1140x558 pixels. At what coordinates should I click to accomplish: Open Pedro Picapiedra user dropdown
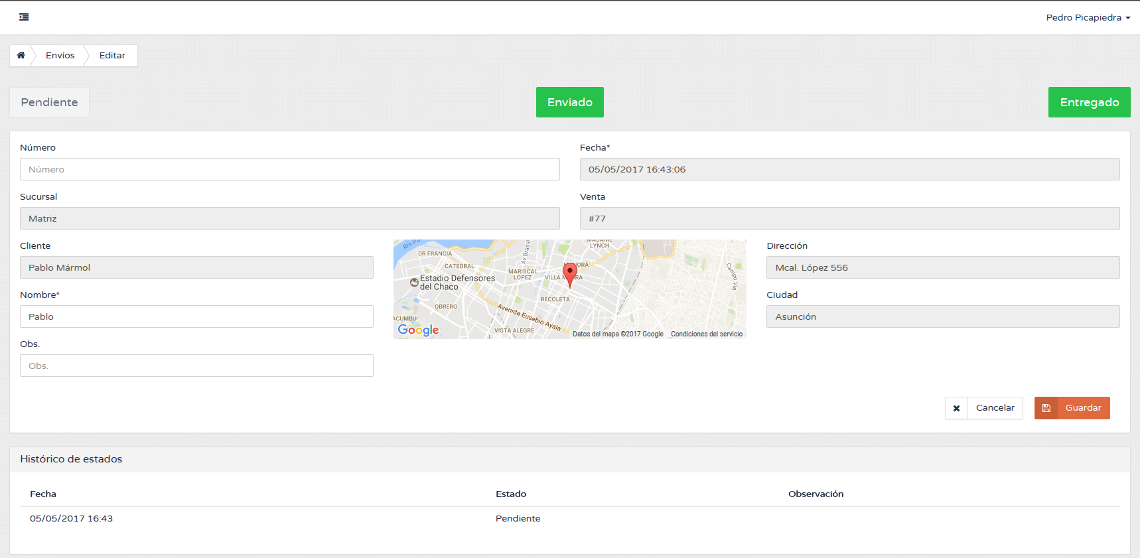1087,17
